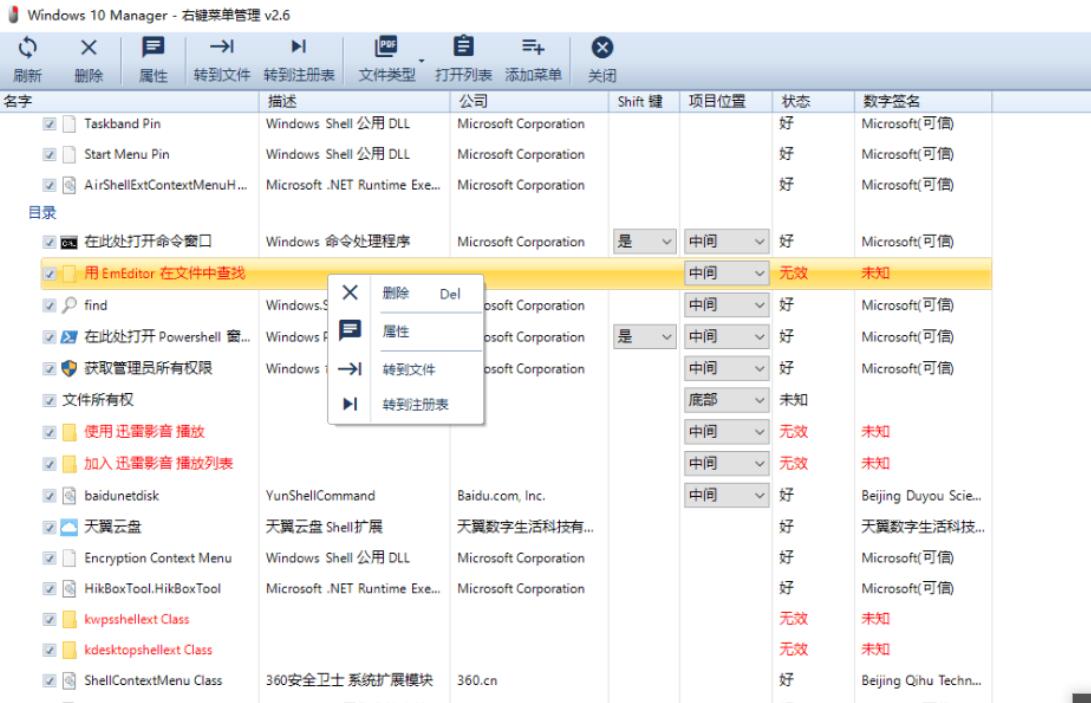This screenshot has height=703, width=1091.
Task: Sort by the 状态 column header
Action: [x=813, y=102]
